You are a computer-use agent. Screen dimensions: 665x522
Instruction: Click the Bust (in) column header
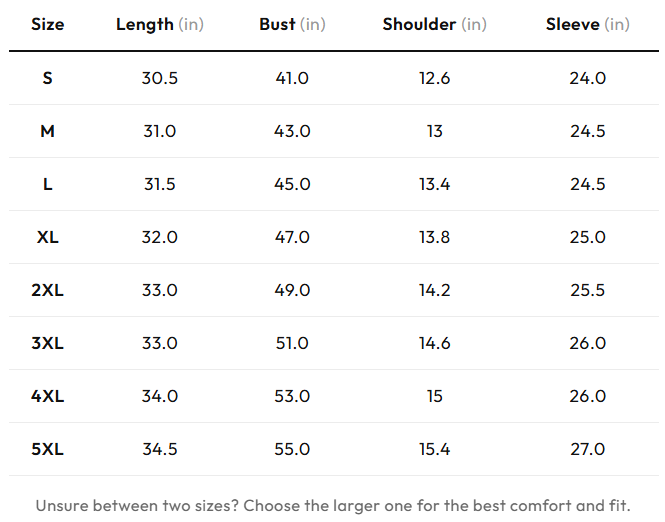coord(292,24)
